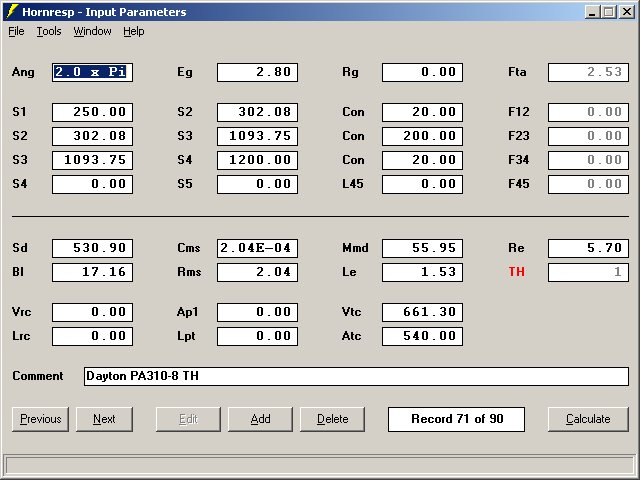The width and height of the screenshot is (640, 480).
Task: Click the S4 field showing 1200.00
Action: tap(257, 160)
